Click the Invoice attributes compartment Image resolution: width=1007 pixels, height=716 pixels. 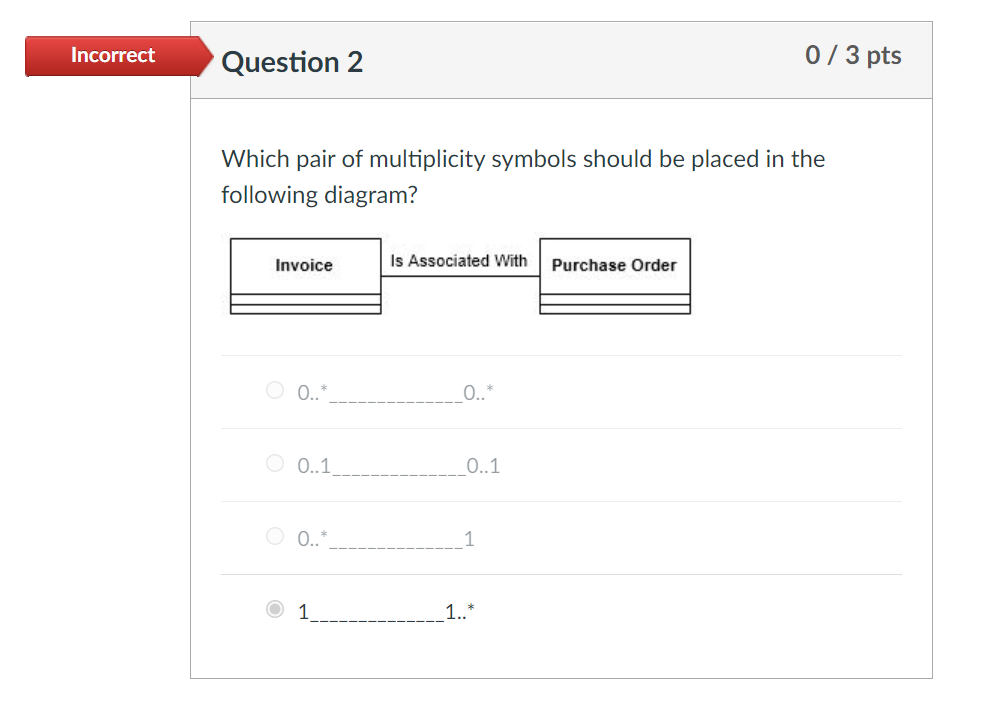click(305, 299)
